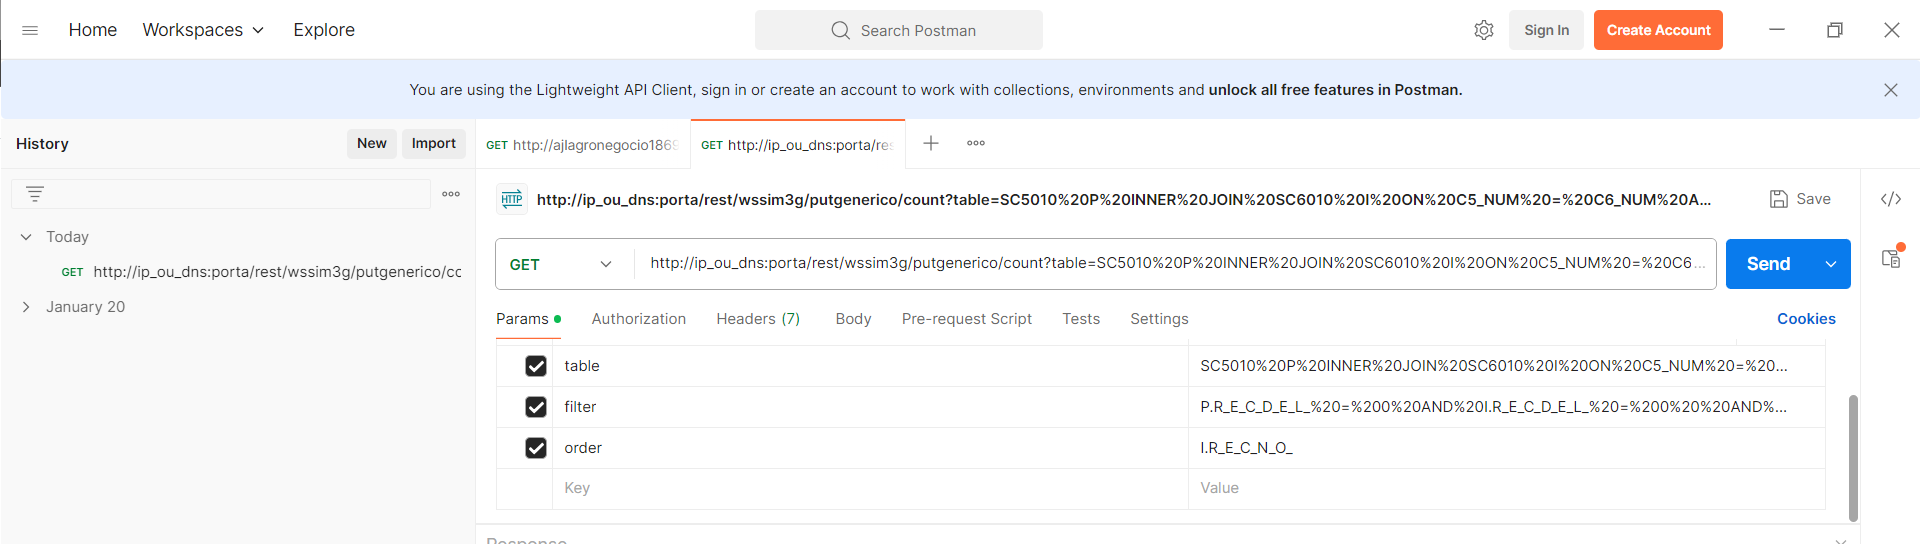
Task: Open the Cookies link
Action: 1806,319
